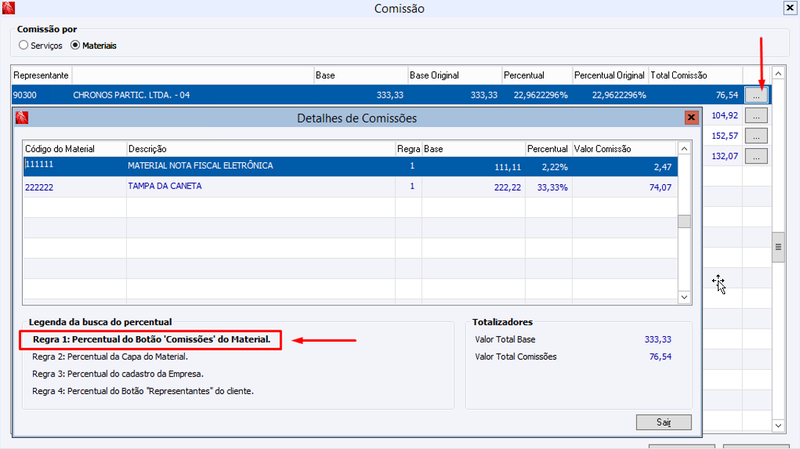Click the 74,07 commission value

click(660, 188)
